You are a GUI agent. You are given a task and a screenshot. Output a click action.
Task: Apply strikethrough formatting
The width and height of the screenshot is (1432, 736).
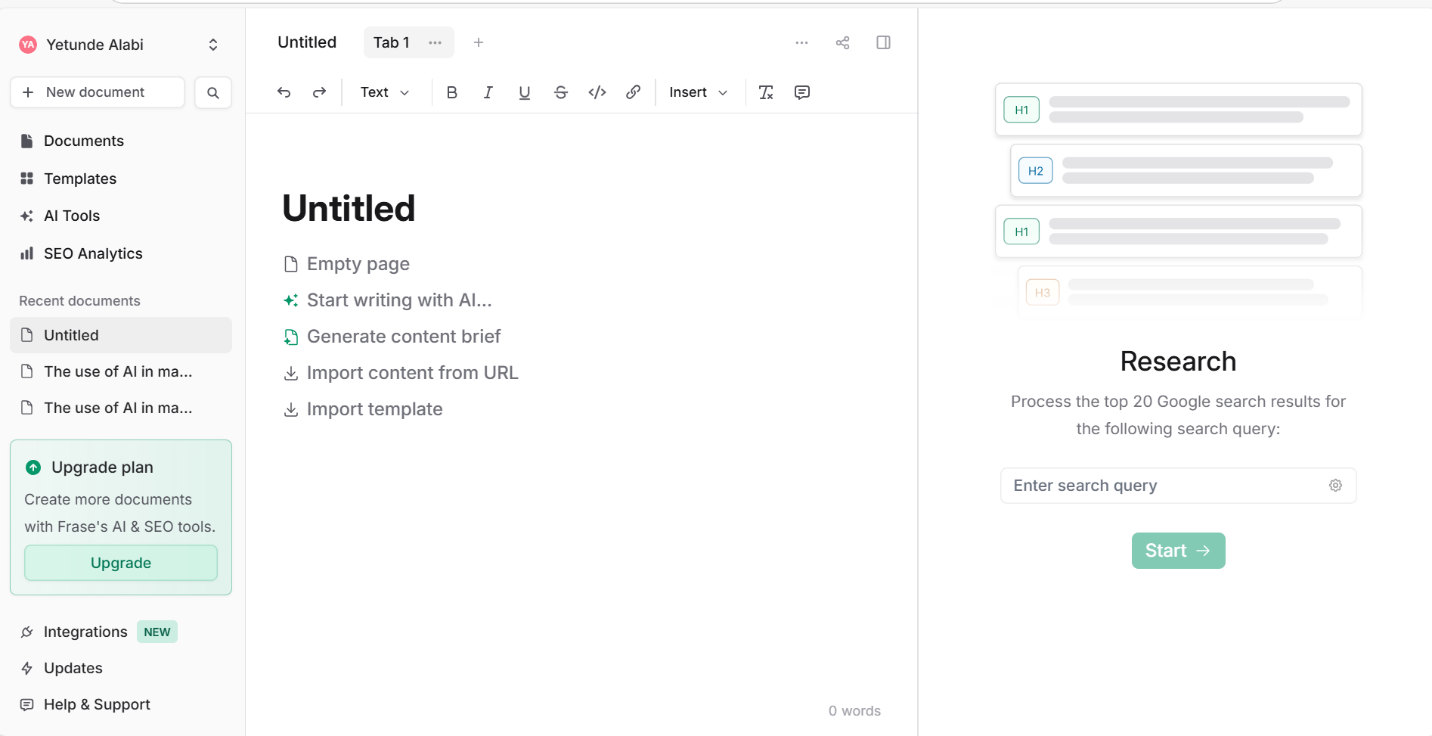561,92
